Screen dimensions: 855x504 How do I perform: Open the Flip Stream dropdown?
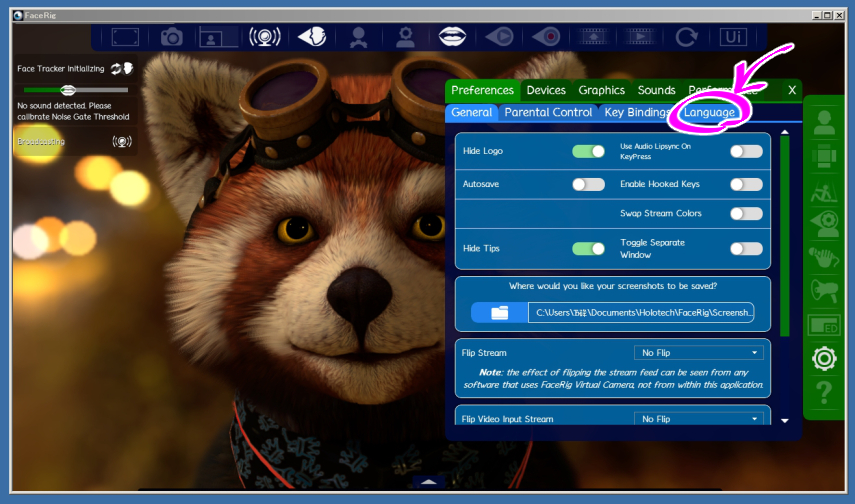(699, 353)
